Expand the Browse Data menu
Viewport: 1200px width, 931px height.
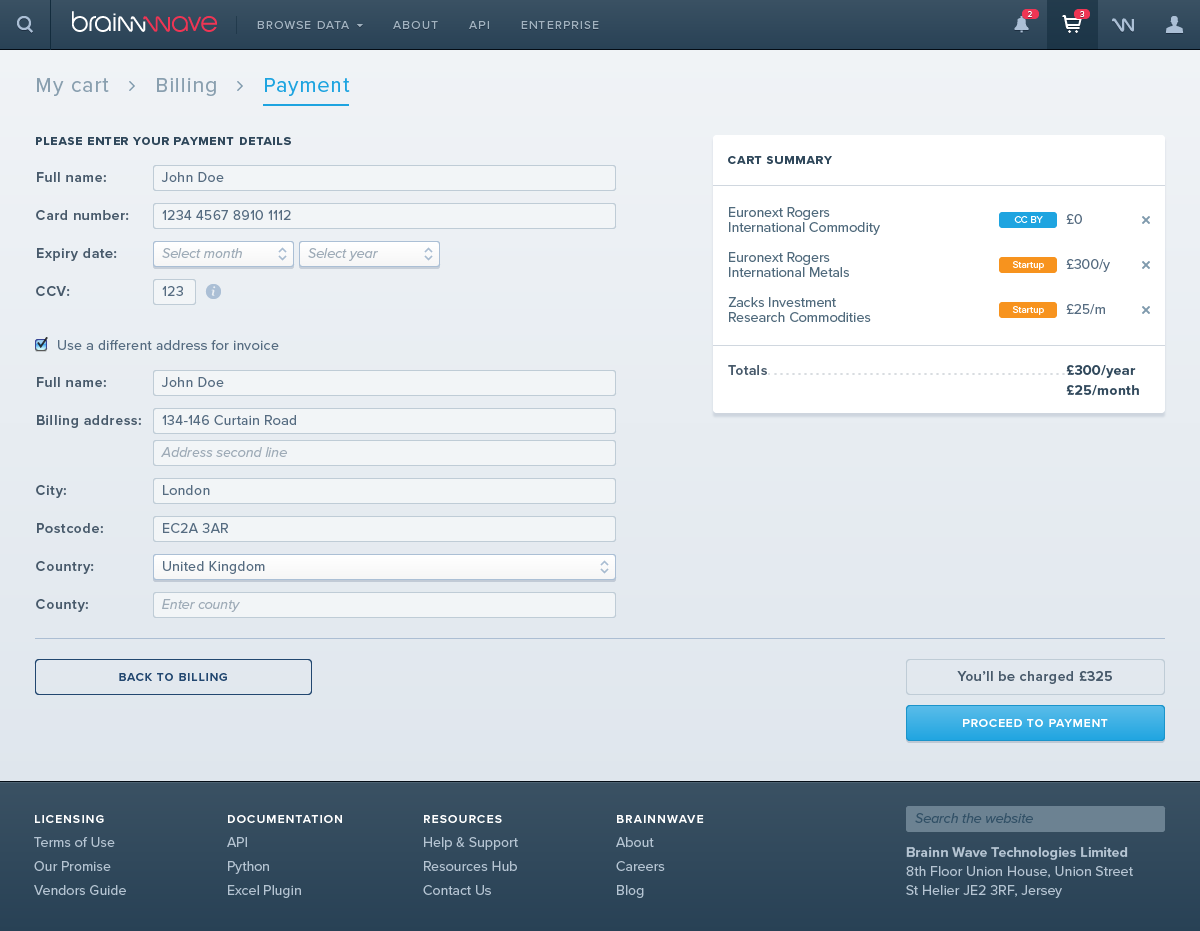[310, 25]
